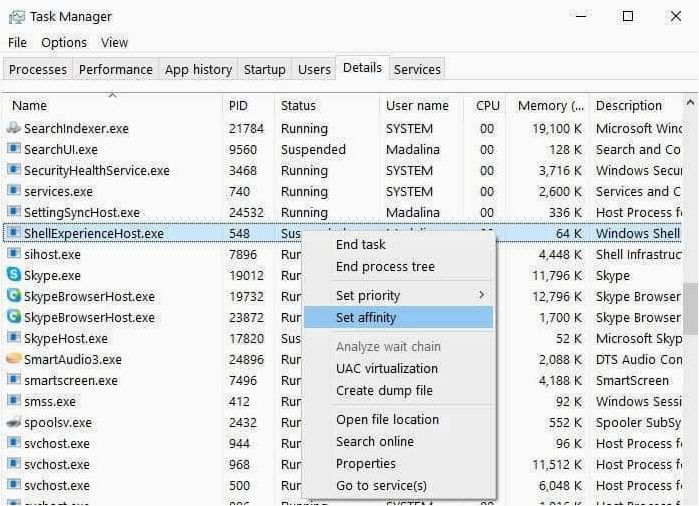Click the second SkypeBrowserHost.exe icon (PID 23872)

click(x=14, y=317)
